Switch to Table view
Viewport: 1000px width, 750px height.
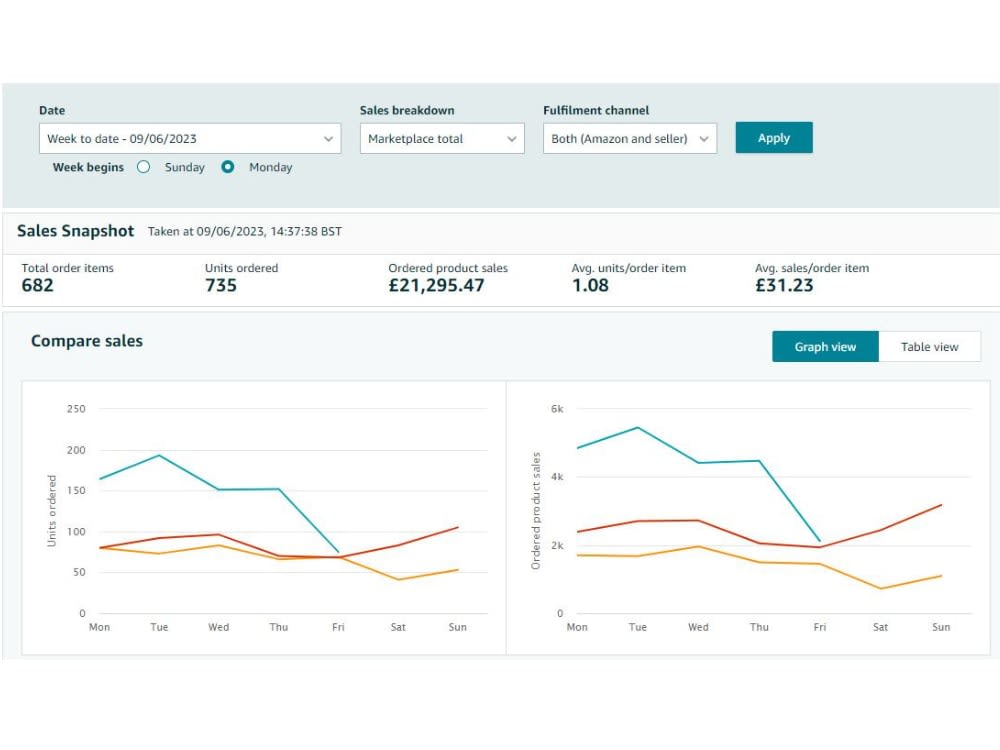929,346
